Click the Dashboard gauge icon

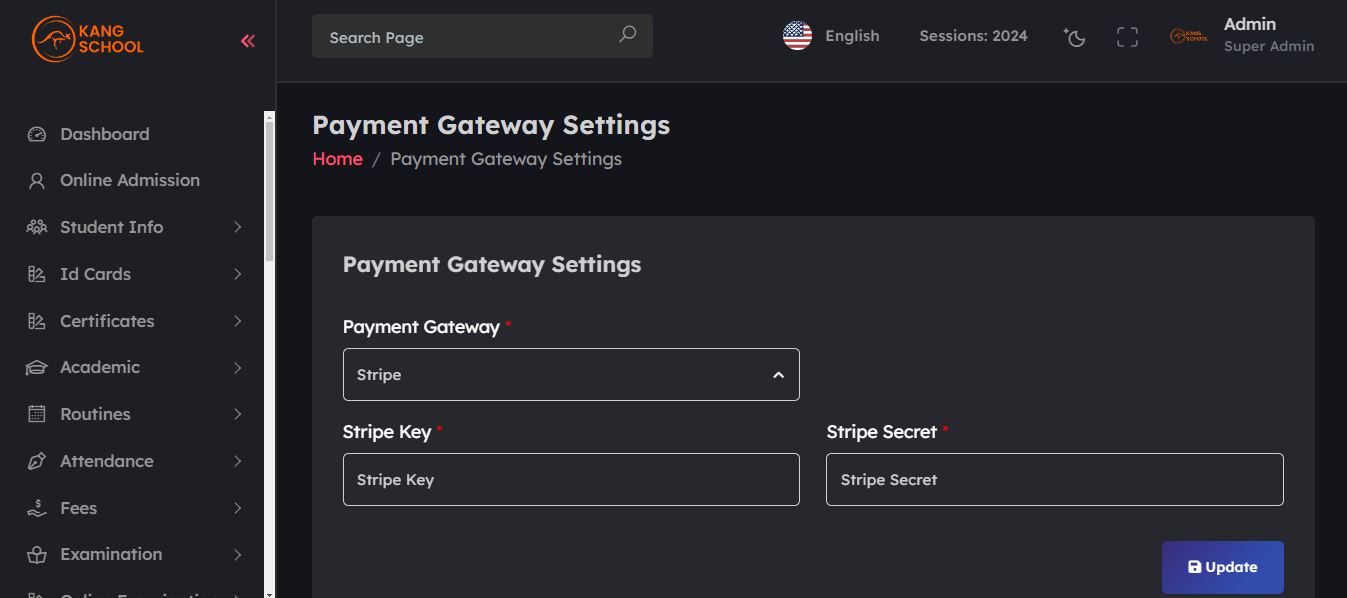coord(37,134)
